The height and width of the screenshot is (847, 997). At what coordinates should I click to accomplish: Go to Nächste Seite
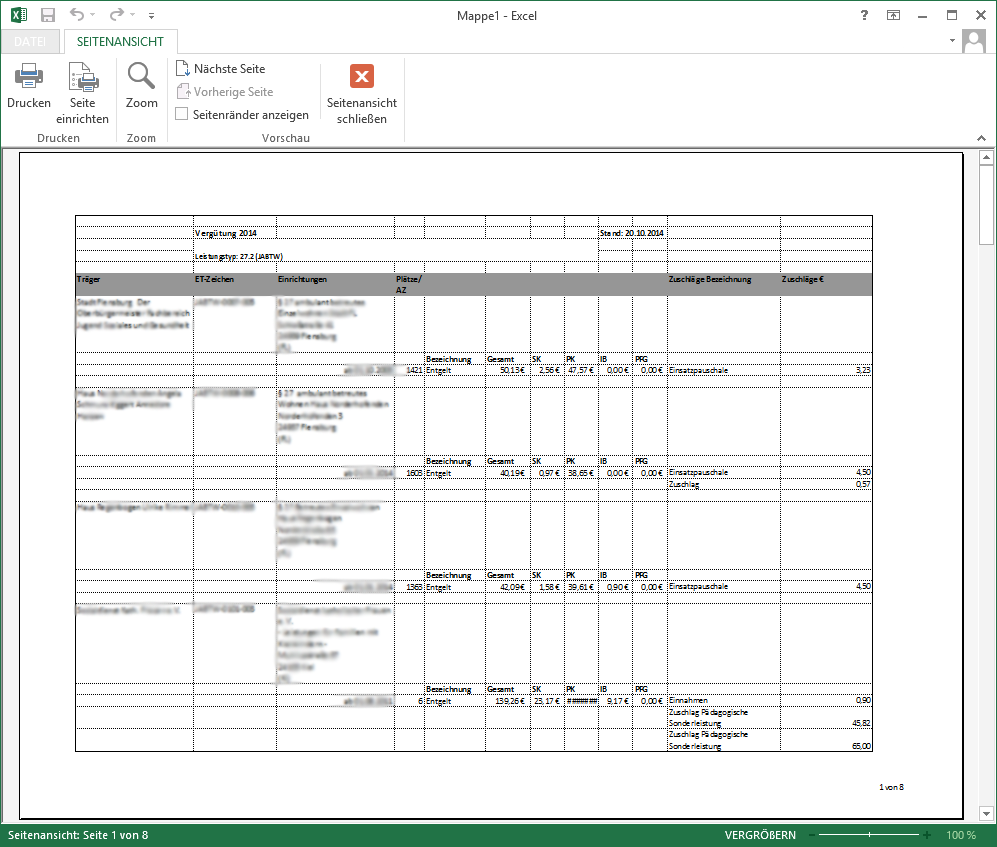point(220,69)
